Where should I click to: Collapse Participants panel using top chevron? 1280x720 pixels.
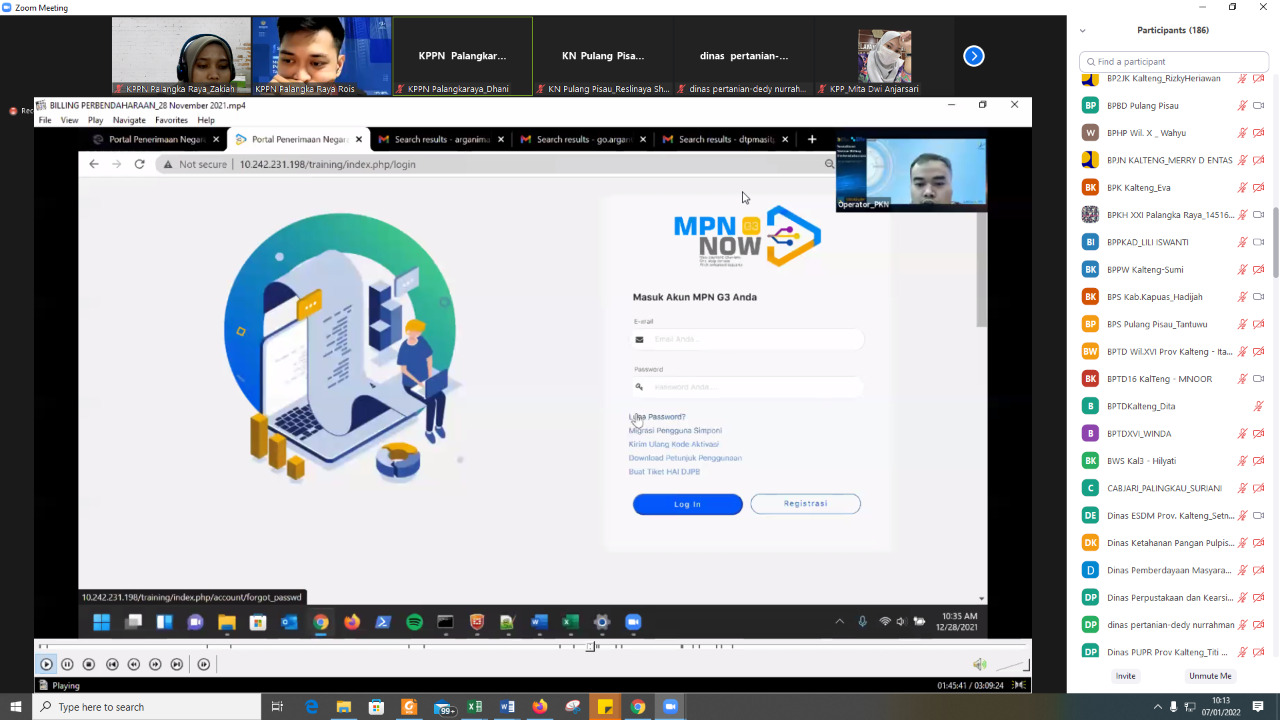(x=1082, y=31)
